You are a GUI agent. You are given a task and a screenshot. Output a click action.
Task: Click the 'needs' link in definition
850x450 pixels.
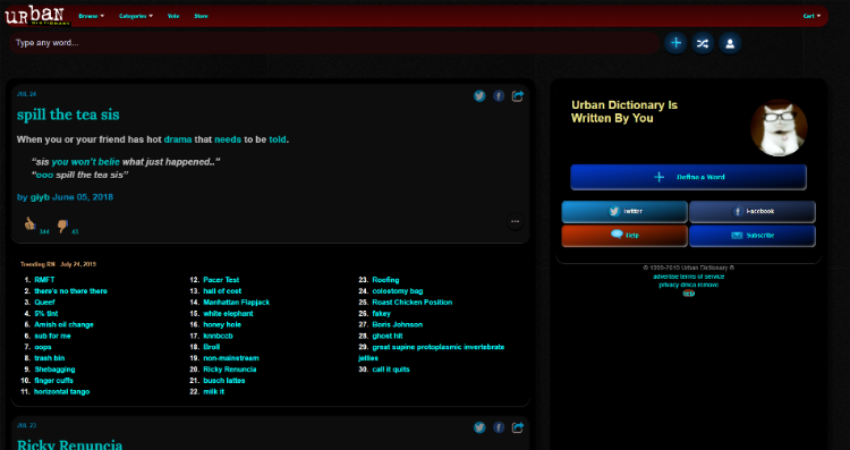228,139
